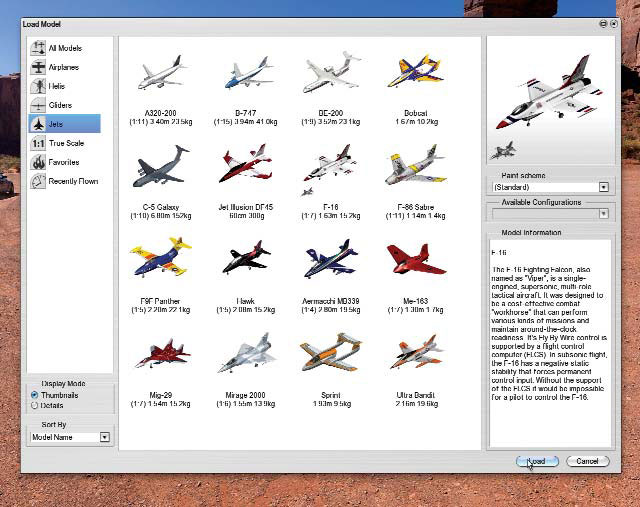
Task: Select the Sprint jet thumbnail
Action: click(x=331, y=353)
